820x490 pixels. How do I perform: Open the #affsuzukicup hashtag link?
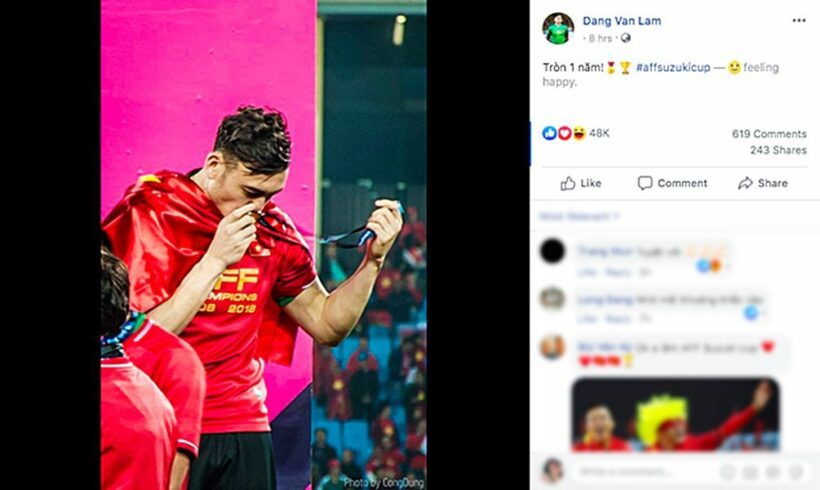pos(673,67)
